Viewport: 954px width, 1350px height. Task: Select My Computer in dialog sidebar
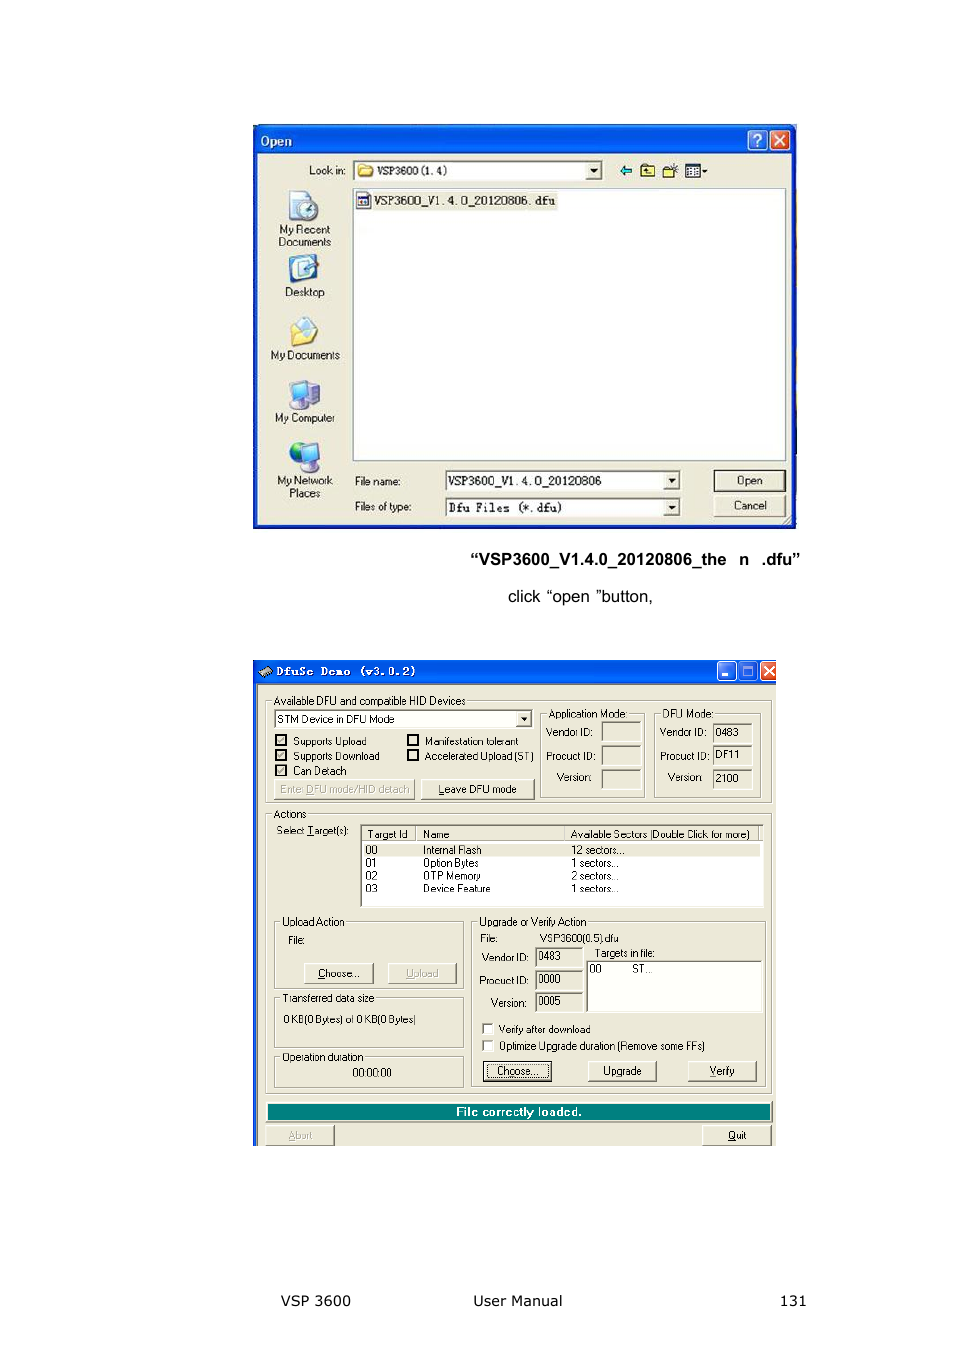(305, 402)
